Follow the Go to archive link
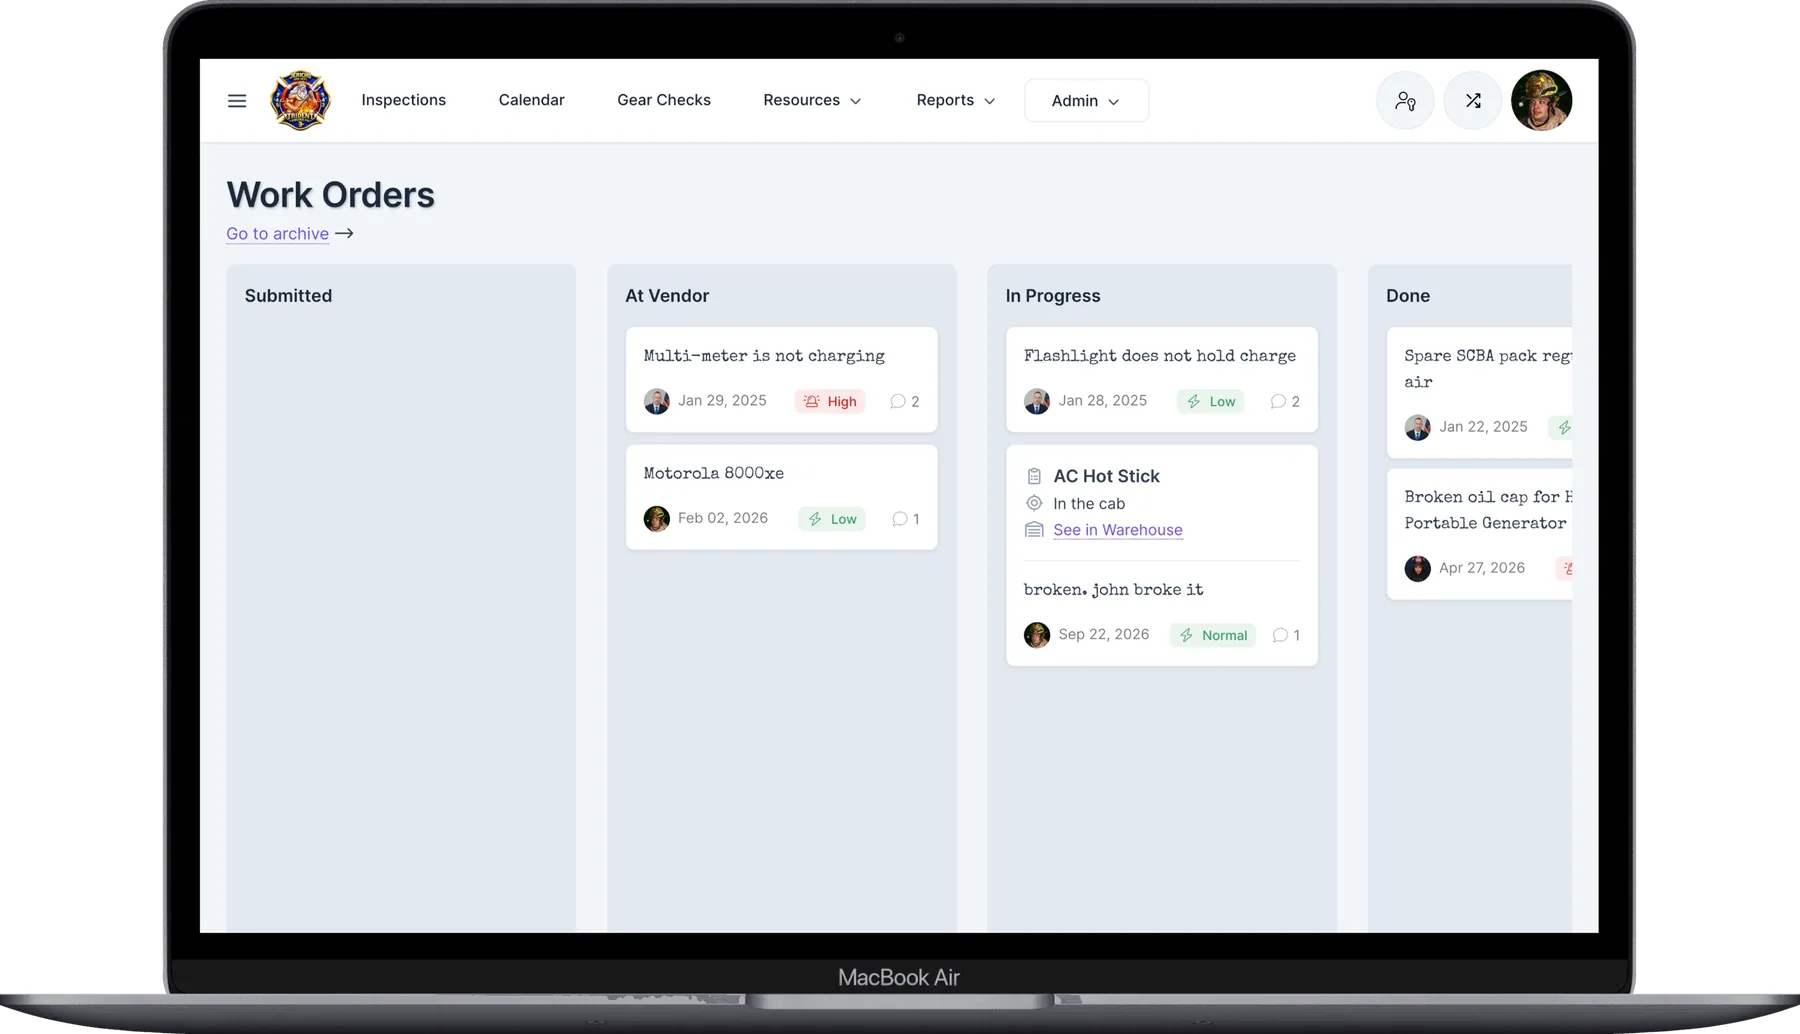This screenshot has width=1800, height=1034. coord(278,234)
